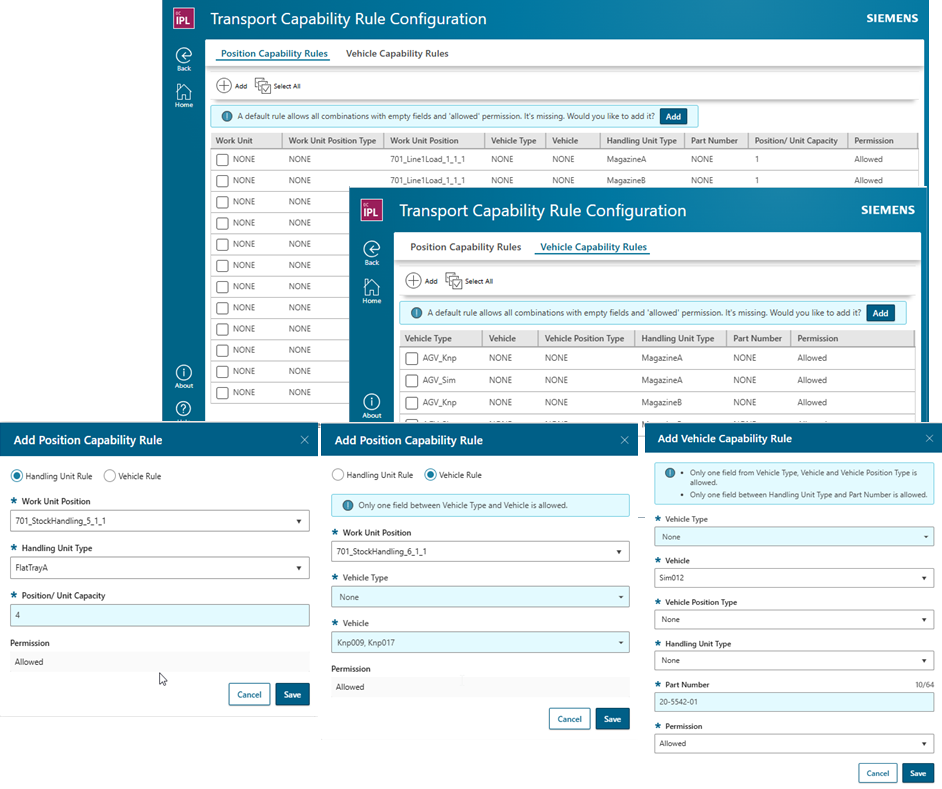Open the Handling Unit Type dropdown showing FlatTrayA
Viewport: 942px width, 789px height.
point(159,568)
